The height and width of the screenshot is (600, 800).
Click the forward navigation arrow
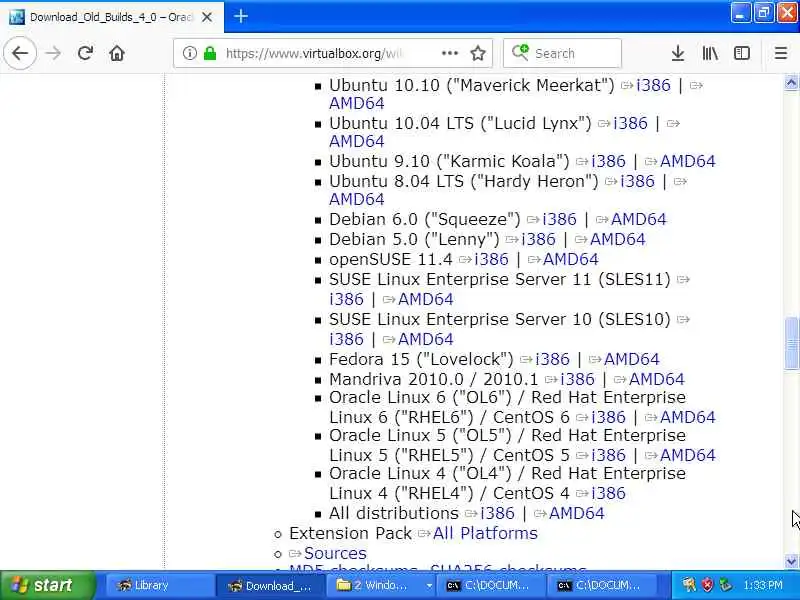click(x=53, y=53)
